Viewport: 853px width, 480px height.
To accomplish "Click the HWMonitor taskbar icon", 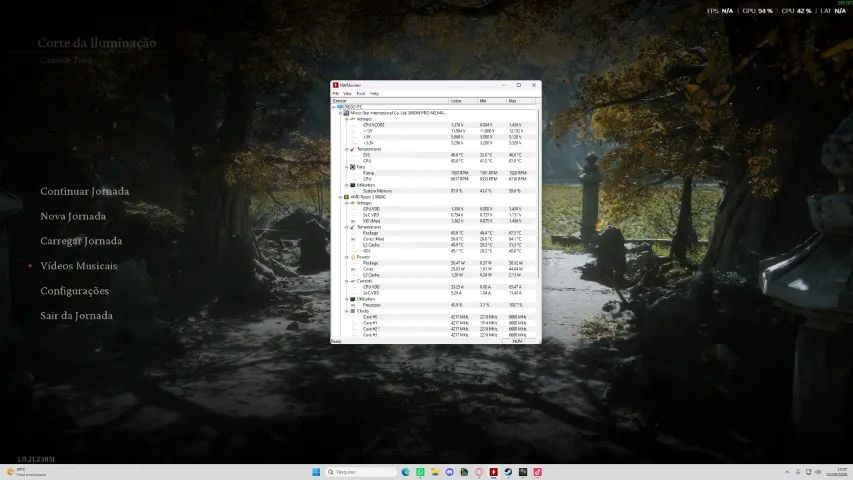I will click(x=493, y=472).
